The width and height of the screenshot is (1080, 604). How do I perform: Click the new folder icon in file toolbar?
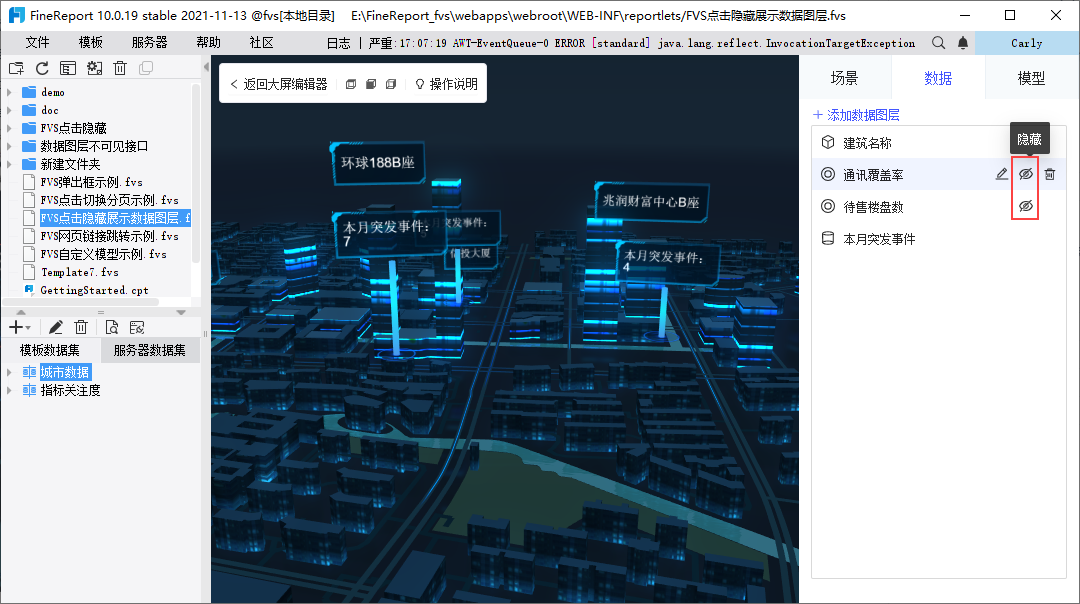pos(16,68)
